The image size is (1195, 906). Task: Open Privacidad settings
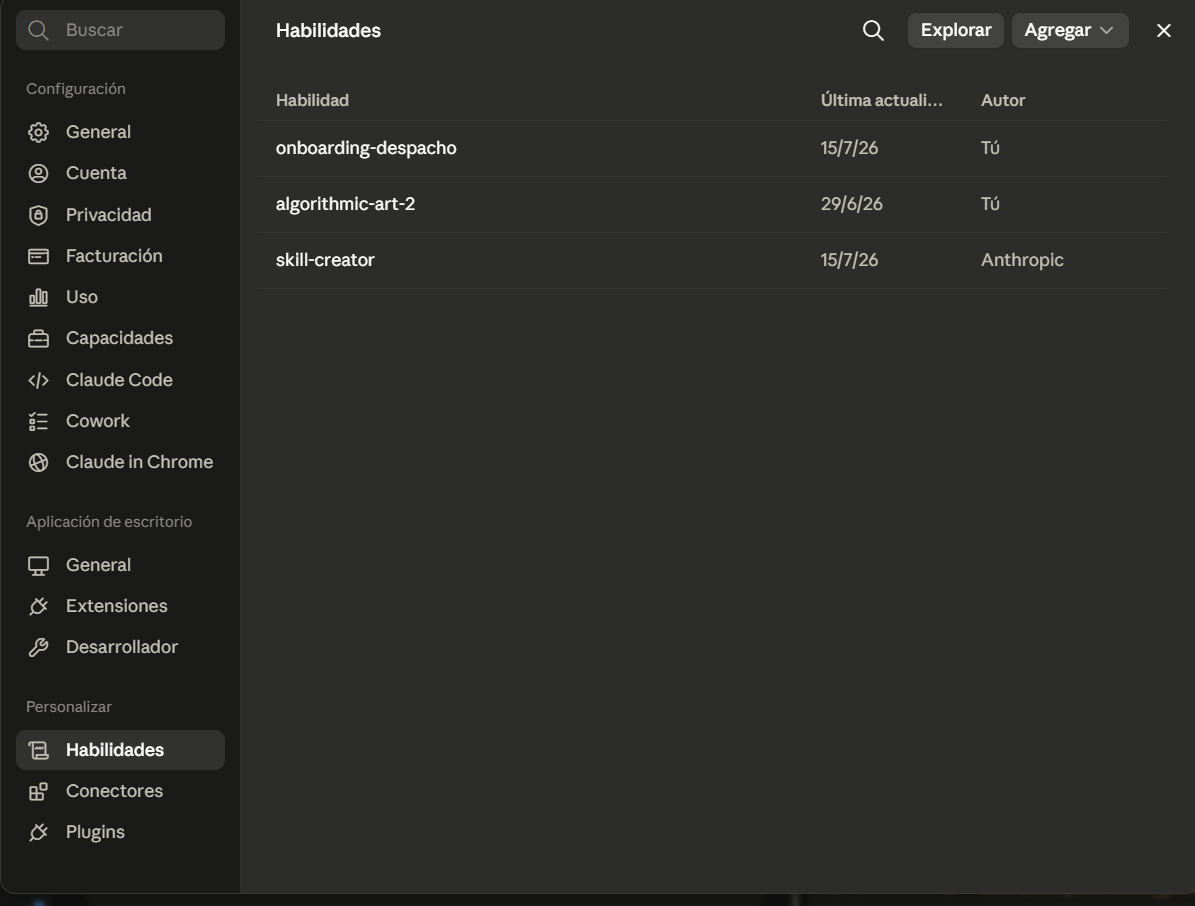click(x=120, y=215)
